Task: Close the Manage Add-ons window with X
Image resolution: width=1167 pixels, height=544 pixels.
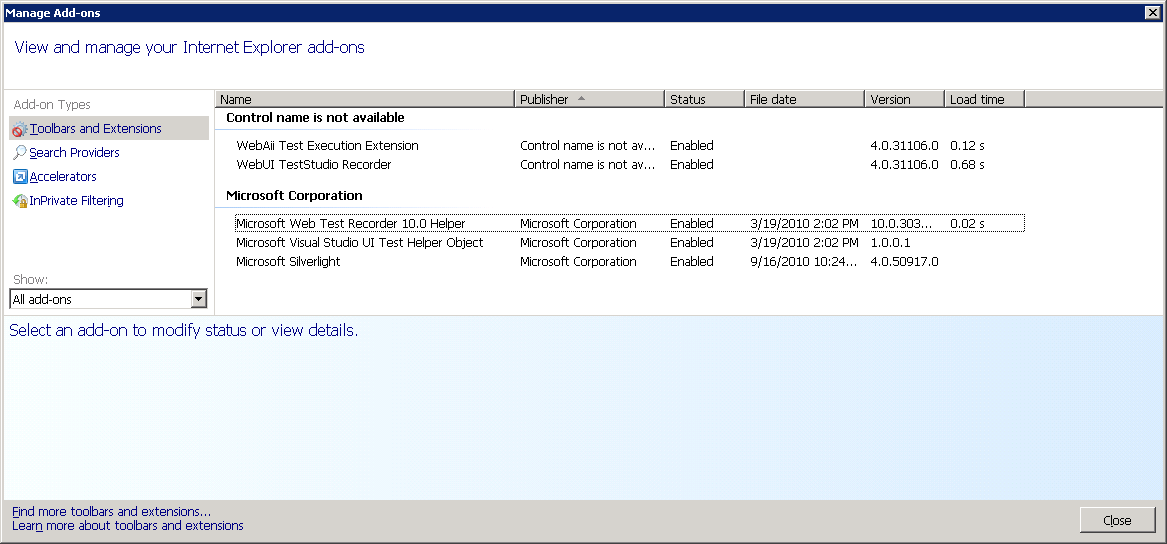Action: [x=1153, y=13]
